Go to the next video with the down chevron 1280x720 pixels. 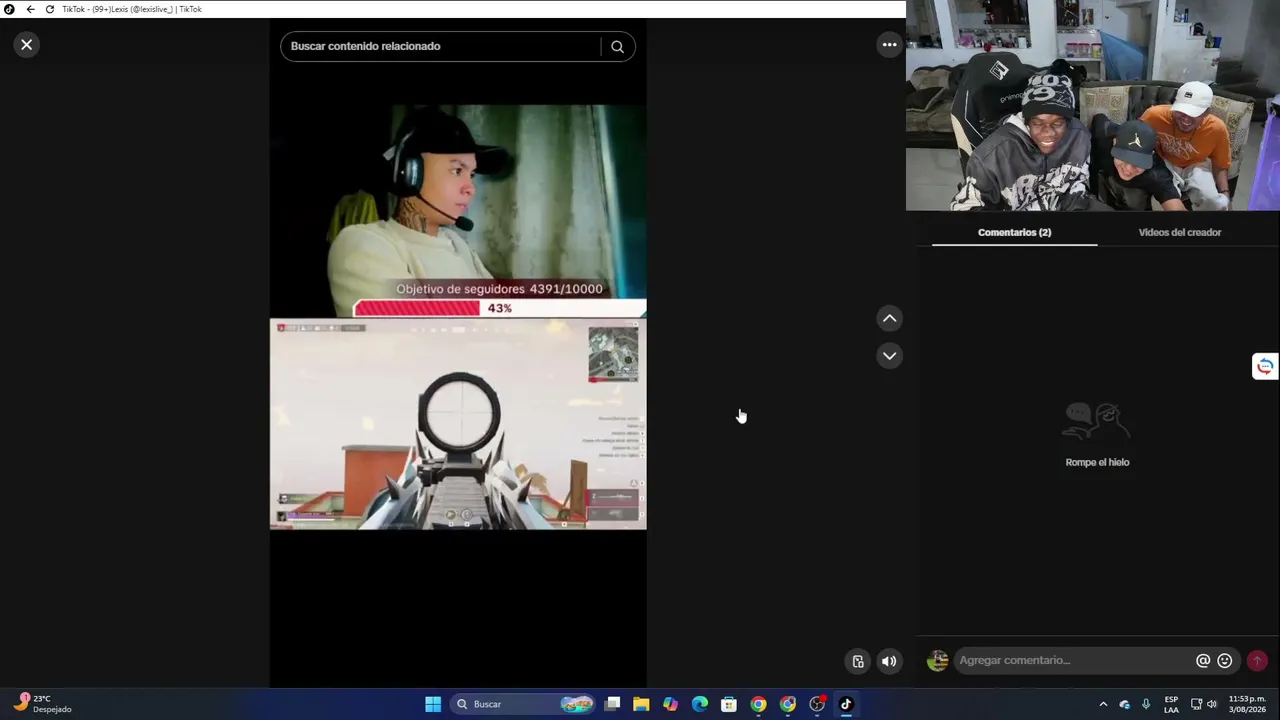coord(889,356)
